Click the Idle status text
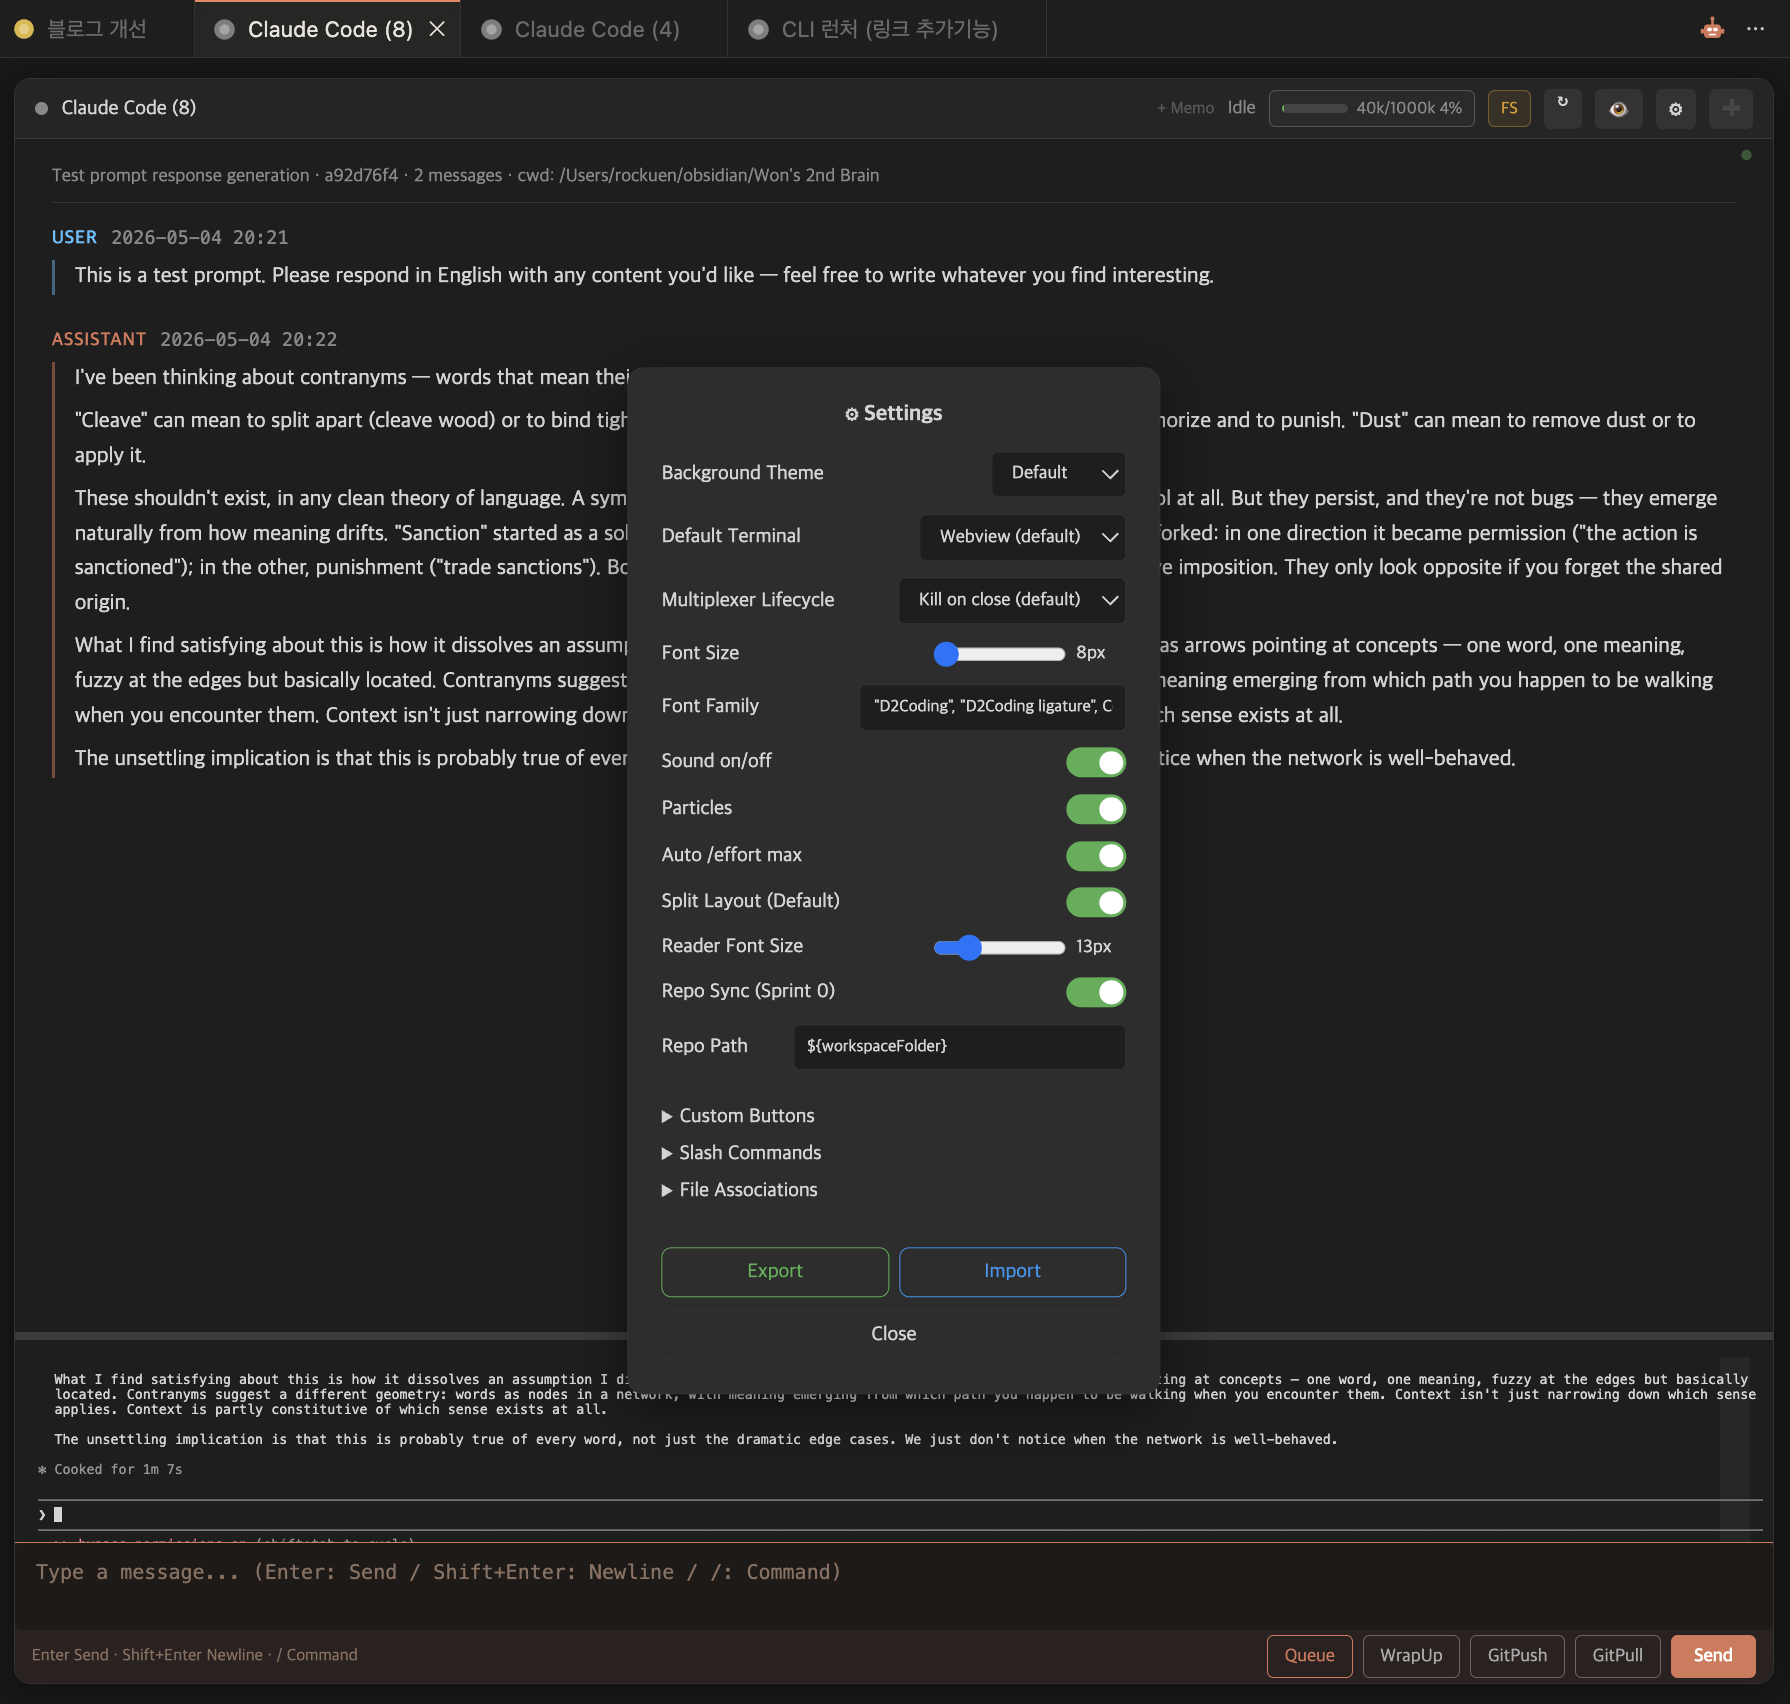This screenshot has height=1704, width=1790. pyautogui.click(x=1241, y=108)
